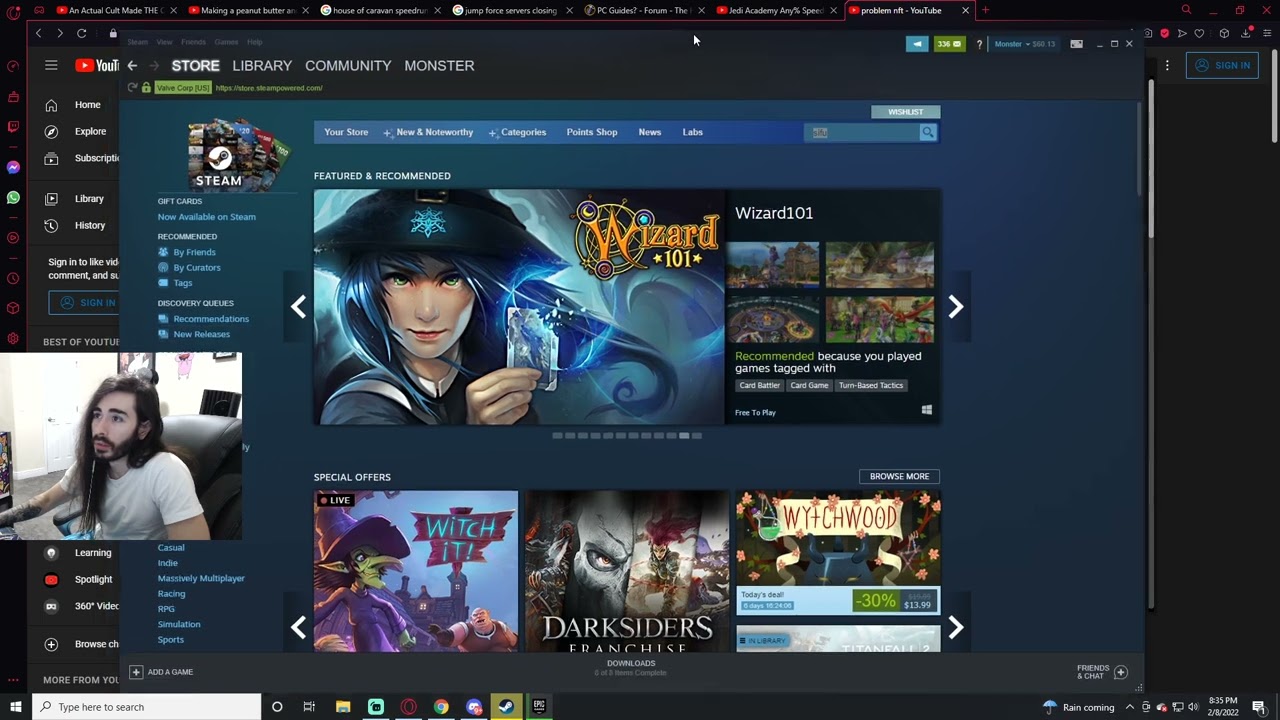Go back in Steam navigation
Image resolution: width=1280 pixels, height=720 pixels.
132,66
